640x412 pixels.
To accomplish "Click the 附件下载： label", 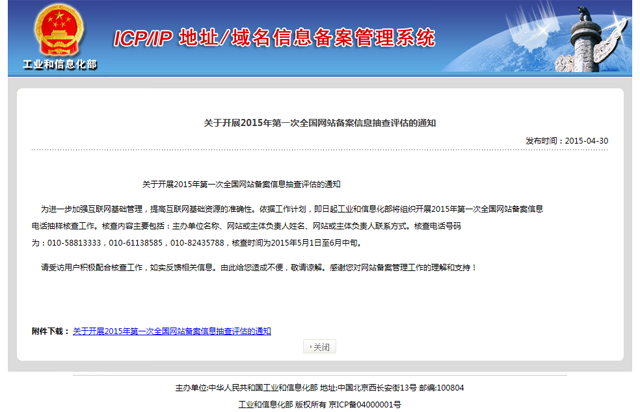I will coord(51,331).
